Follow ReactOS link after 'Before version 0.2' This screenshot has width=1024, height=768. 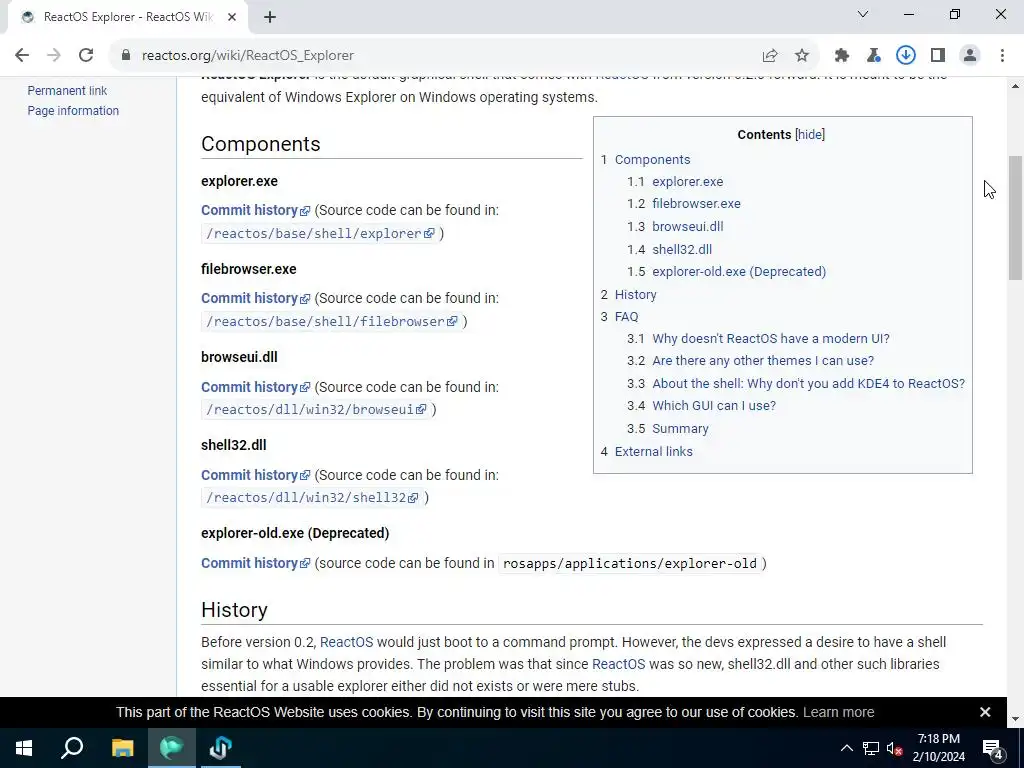(x=346, y=643)
